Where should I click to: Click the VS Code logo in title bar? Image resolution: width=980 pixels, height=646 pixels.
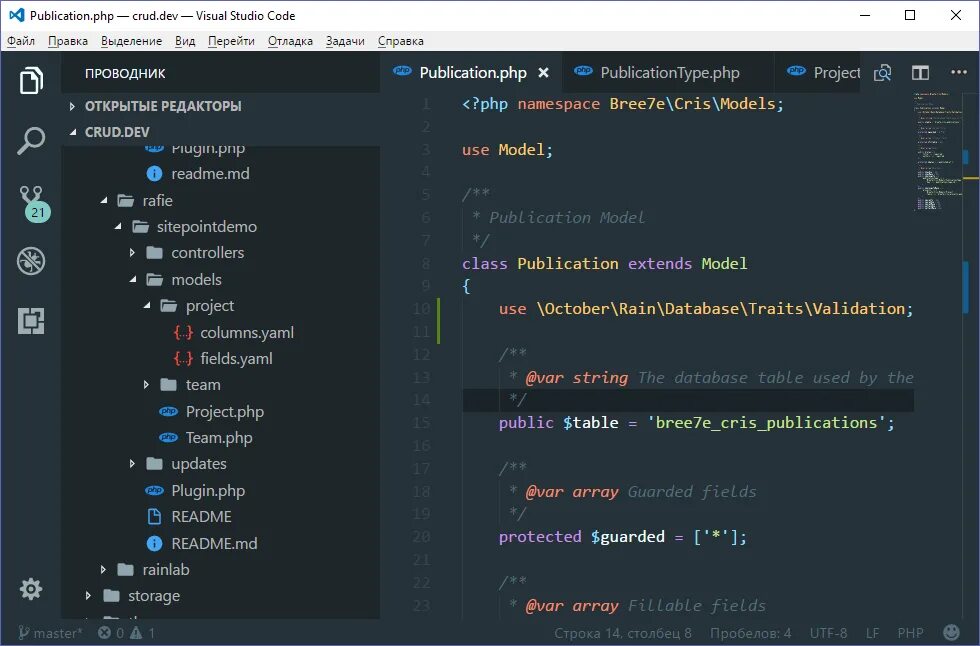pyautogui.click(x=17, y=15)
